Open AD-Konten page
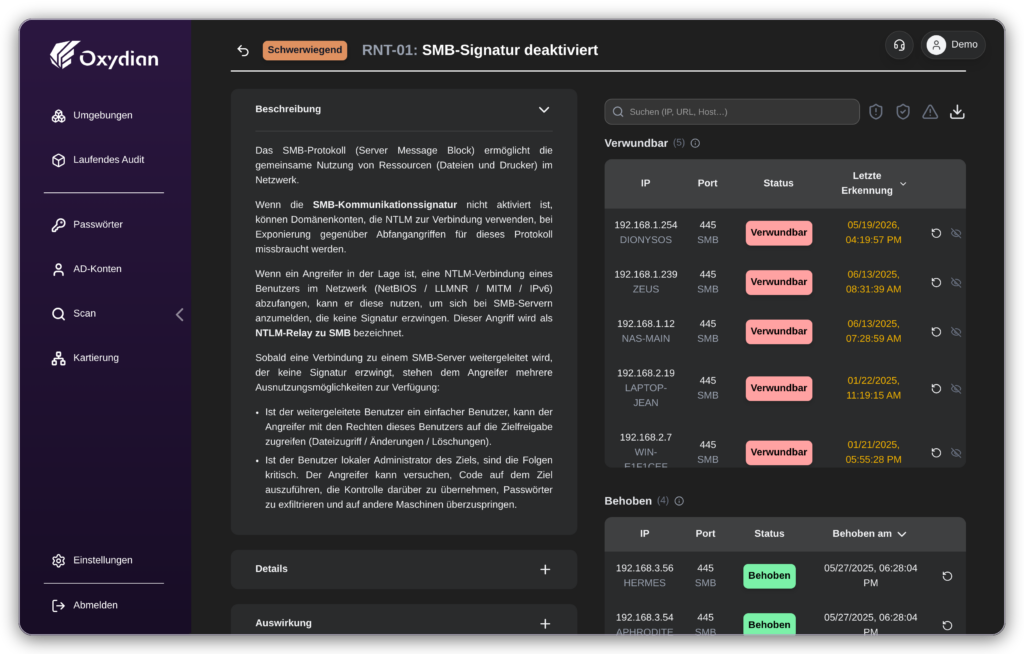The width and height of the screenshot is (1024, 654). pos(86,269)
